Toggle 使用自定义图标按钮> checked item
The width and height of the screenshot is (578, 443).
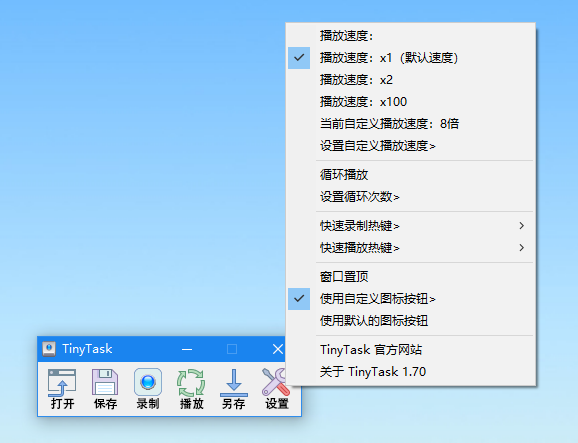411,299
